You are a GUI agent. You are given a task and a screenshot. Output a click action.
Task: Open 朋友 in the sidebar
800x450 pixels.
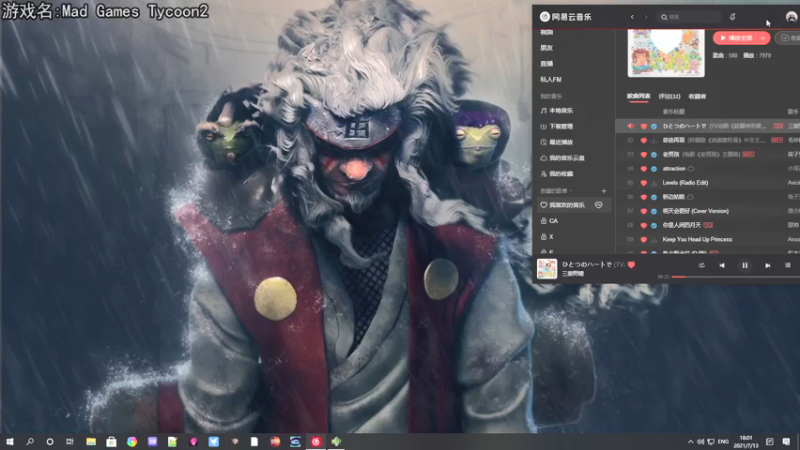point(546,48)
